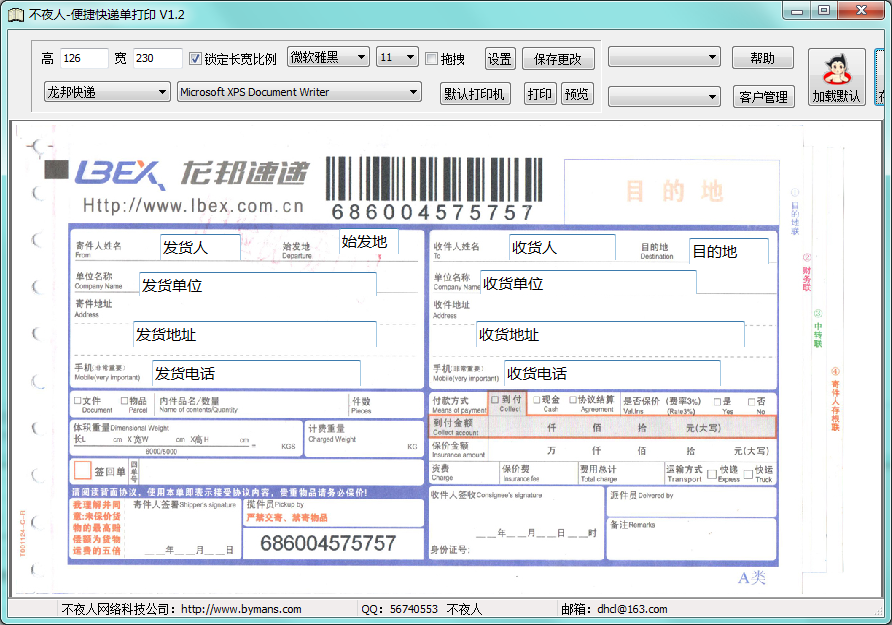Screen dimensions: 892x625
Task: Click the 加载默认 Astro Boy icon button
Action: (x=836, y=76)
